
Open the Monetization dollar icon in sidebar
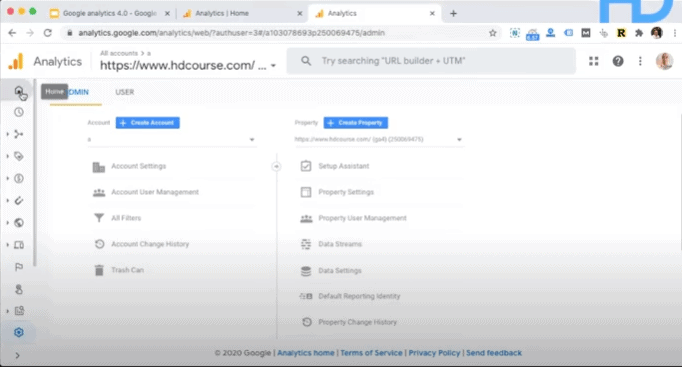tap(19, 178)
